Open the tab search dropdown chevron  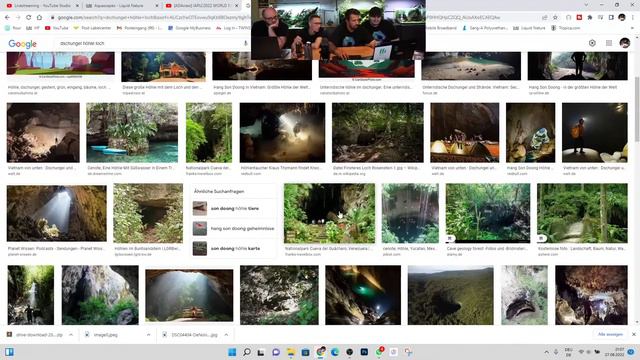coord(586,5)
